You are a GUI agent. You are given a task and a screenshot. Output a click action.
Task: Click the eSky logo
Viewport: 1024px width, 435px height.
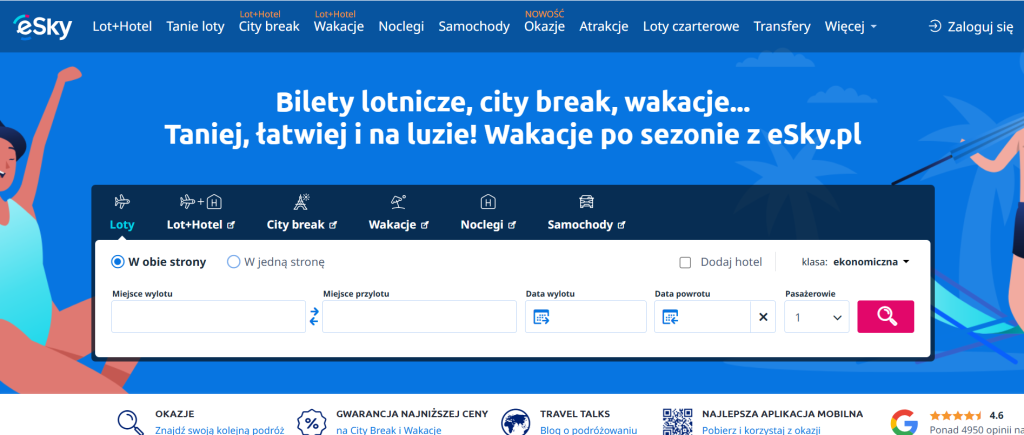[x=42, y=27]
